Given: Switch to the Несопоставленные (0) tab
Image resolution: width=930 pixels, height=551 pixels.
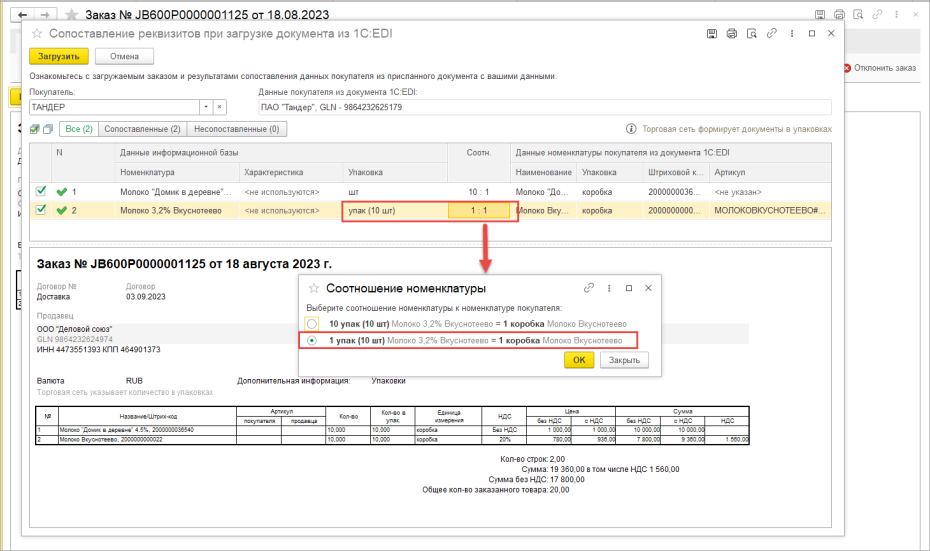Looking at the screenshot, I should pos(237,129).
